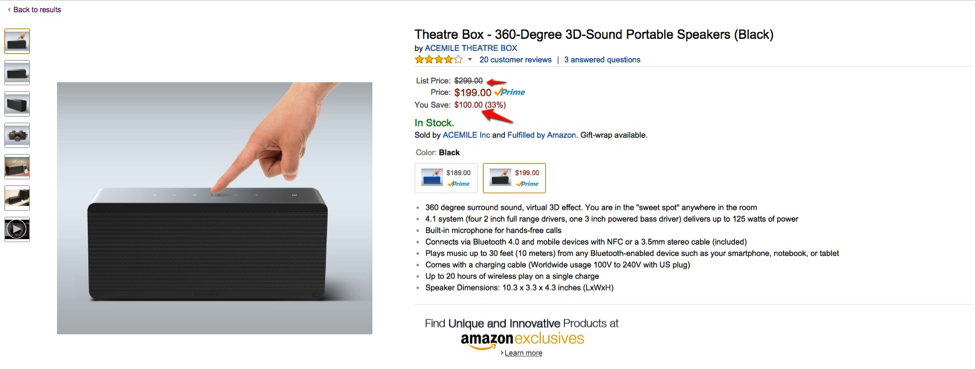The width and height of the screenshot is (975, 369).
Task: Click the main speaker product image
Action: tap(215, 208)
